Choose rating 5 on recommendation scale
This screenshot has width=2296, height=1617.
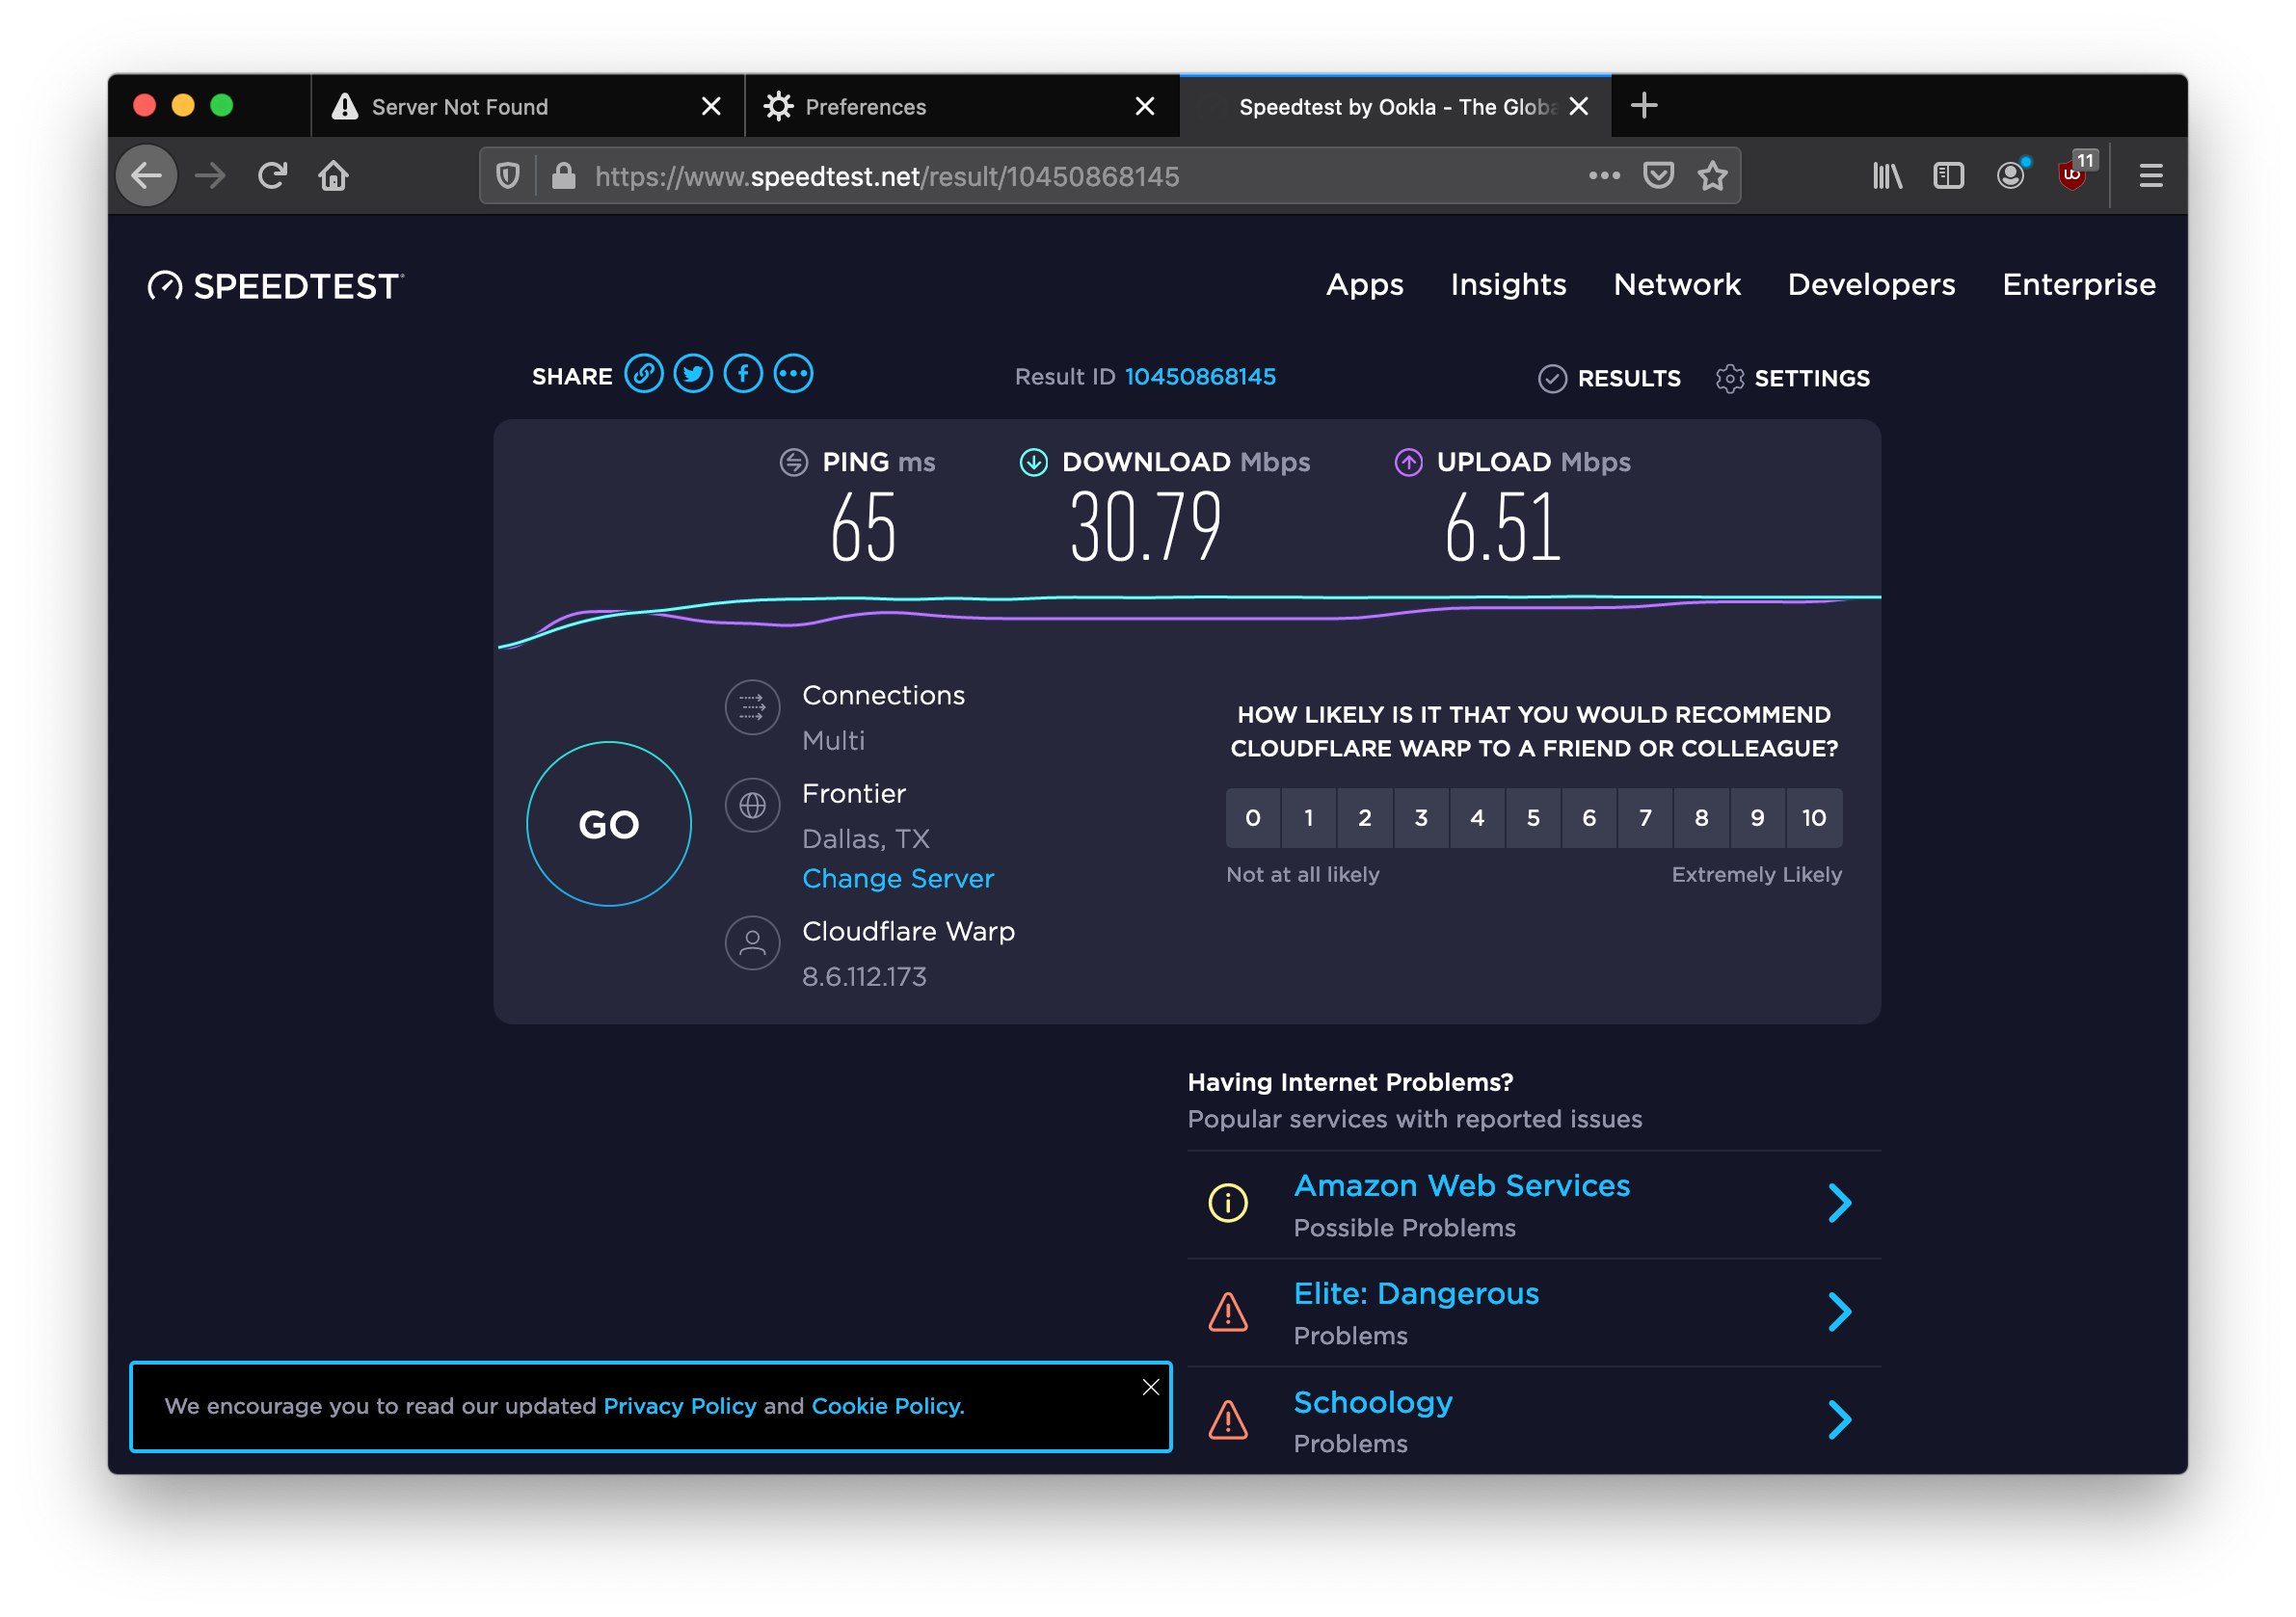coord(1533,818)
